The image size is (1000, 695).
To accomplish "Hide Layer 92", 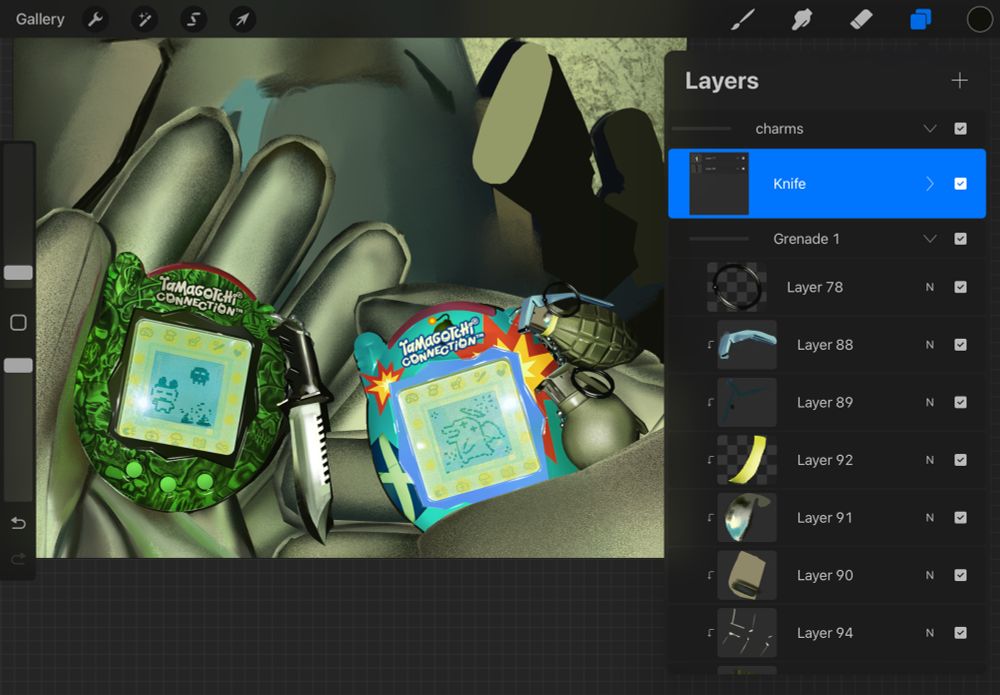I will 960,460.
